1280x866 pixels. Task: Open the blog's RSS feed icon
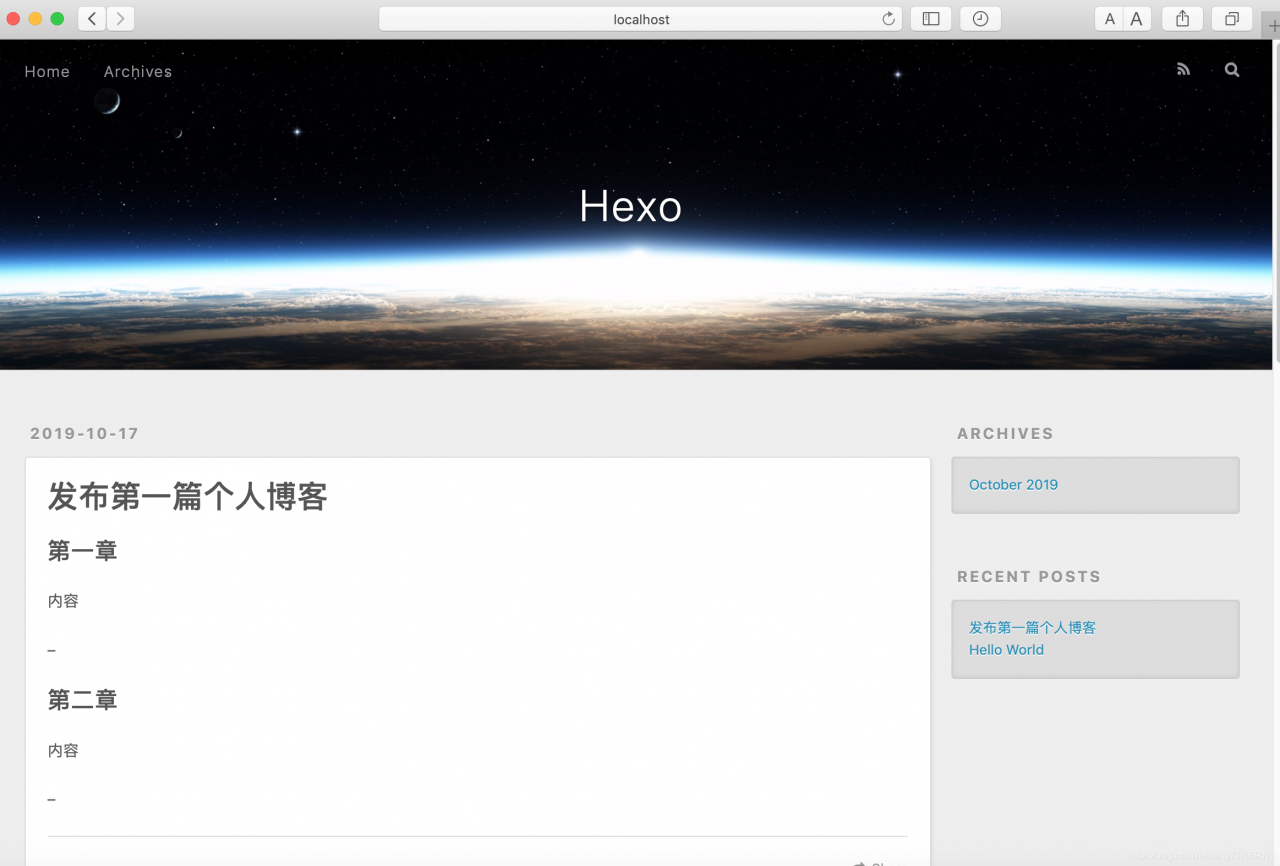coord(1183,69)
